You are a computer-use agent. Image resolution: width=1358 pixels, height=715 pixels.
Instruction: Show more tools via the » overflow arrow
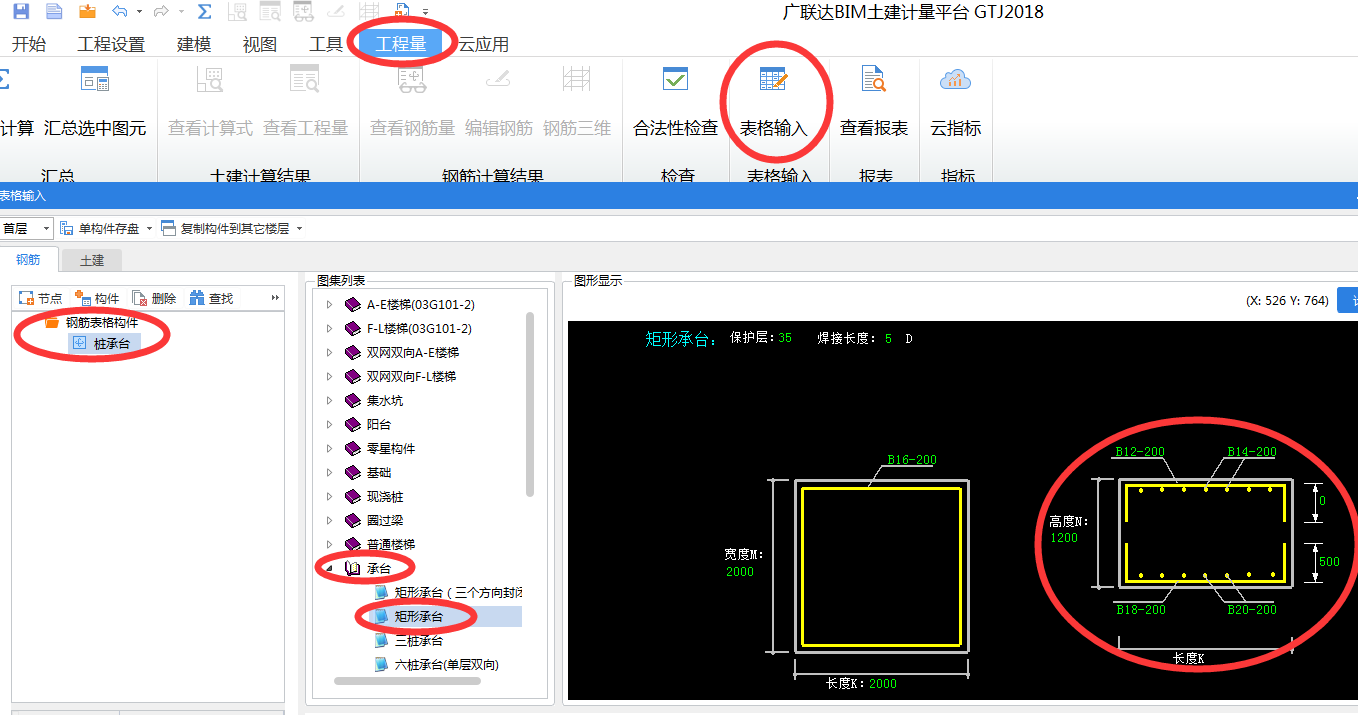pyautogui.click(x=276, y=298)
